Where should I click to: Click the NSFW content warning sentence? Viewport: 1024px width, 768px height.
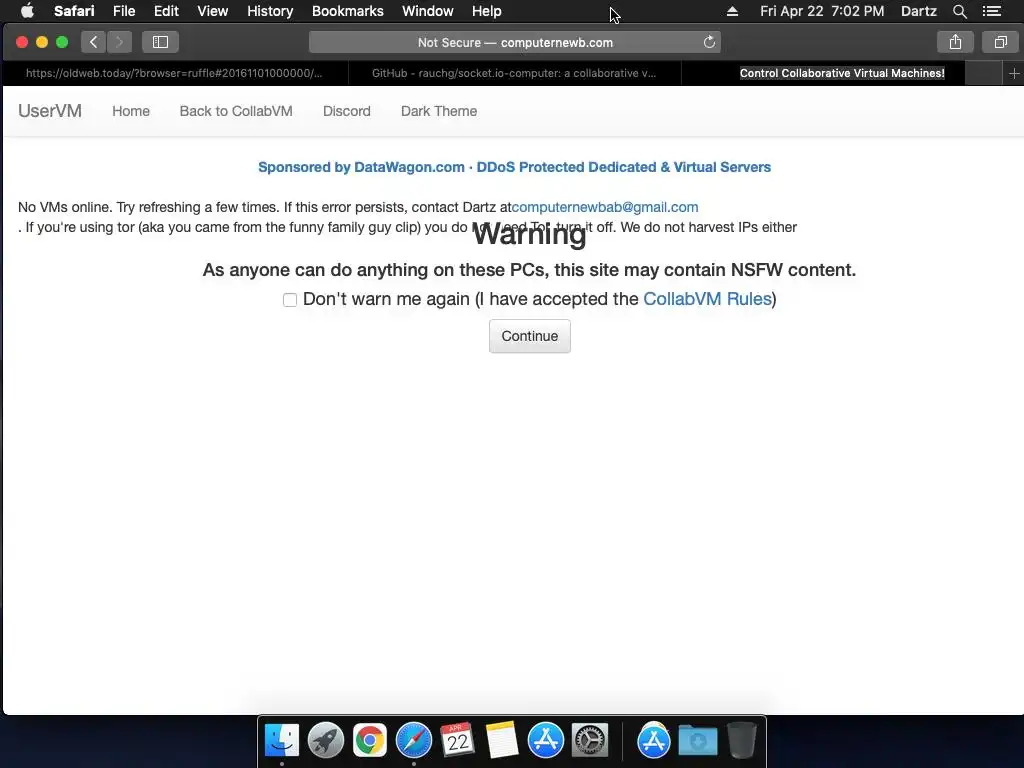[529, 270]
